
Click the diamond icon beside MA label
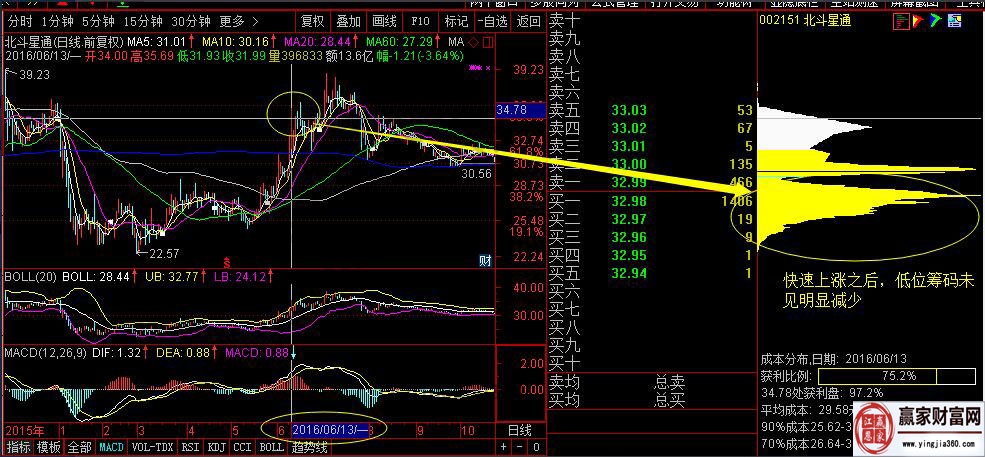click(472, 42)
